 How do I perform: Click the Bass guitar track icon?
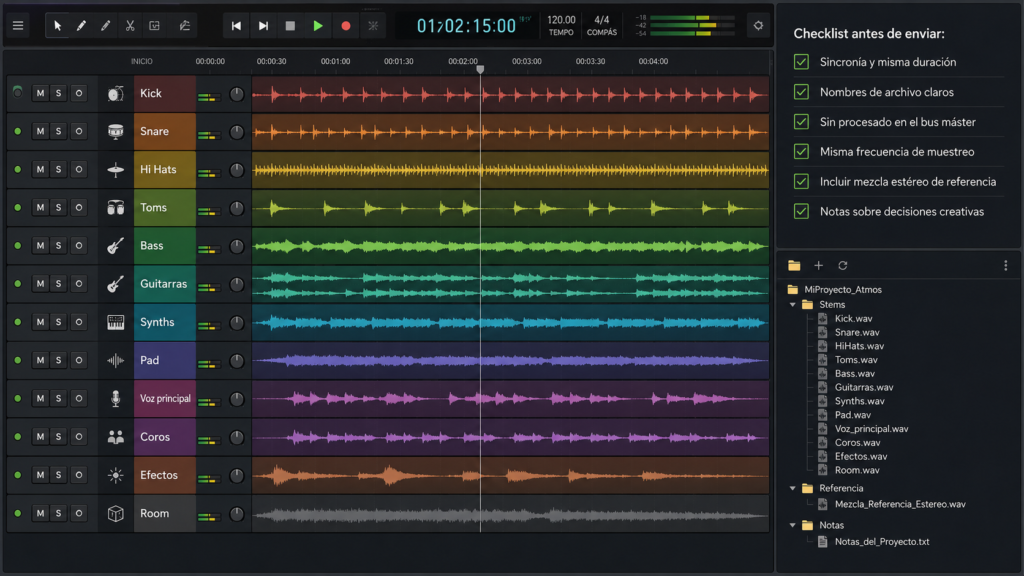click(x=116, y=246)
